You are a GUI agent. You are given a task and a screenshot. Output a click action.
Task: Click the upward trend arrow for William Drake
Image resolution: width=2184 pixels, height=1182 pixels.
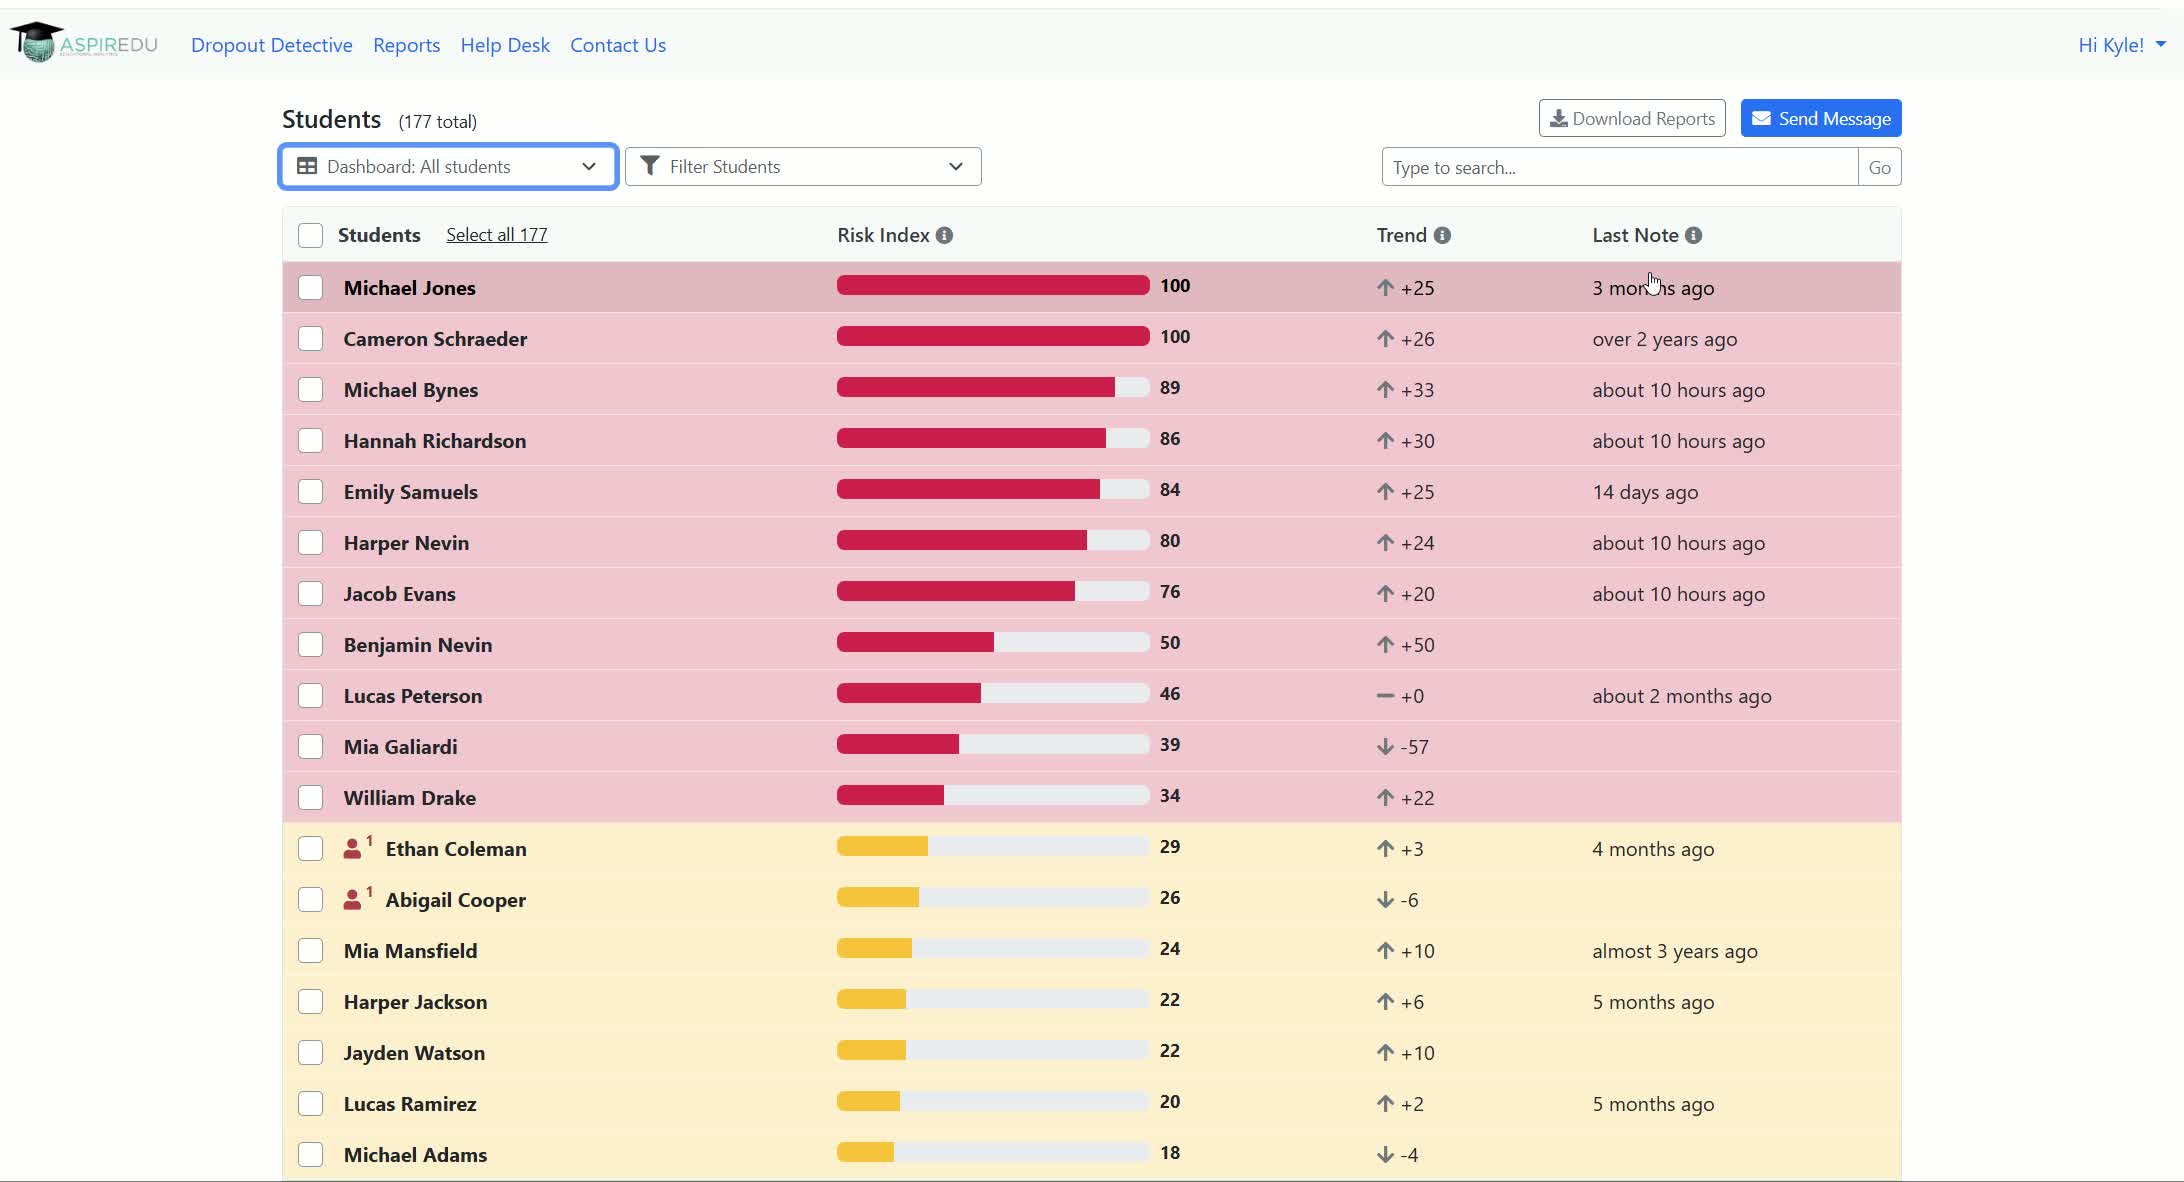(x=1385, y=798)
